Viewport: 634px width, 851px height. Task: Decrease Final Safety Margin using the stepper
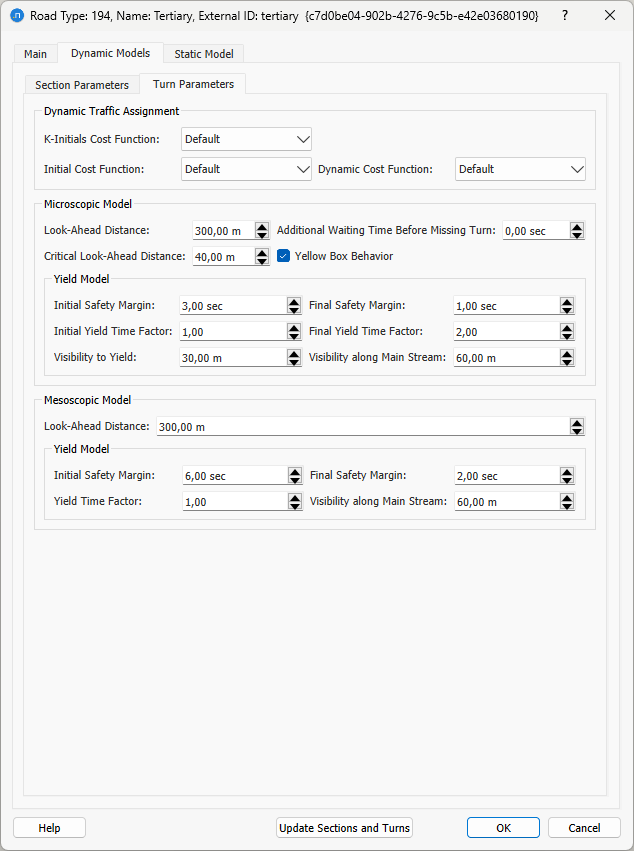click(x=567, y=310)
